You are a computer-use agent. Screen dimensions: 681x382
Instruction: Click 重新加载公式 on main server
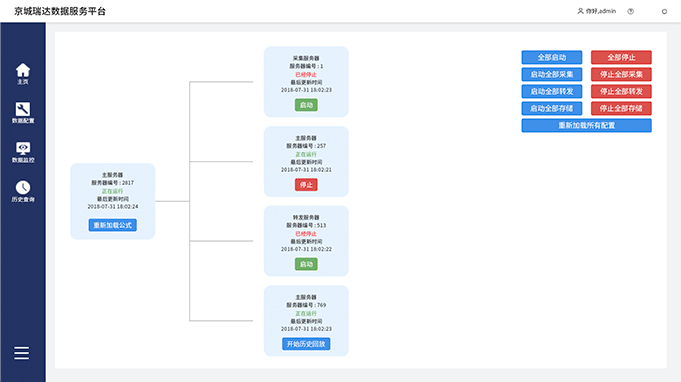pyautogui.click(x=112, y=225)
